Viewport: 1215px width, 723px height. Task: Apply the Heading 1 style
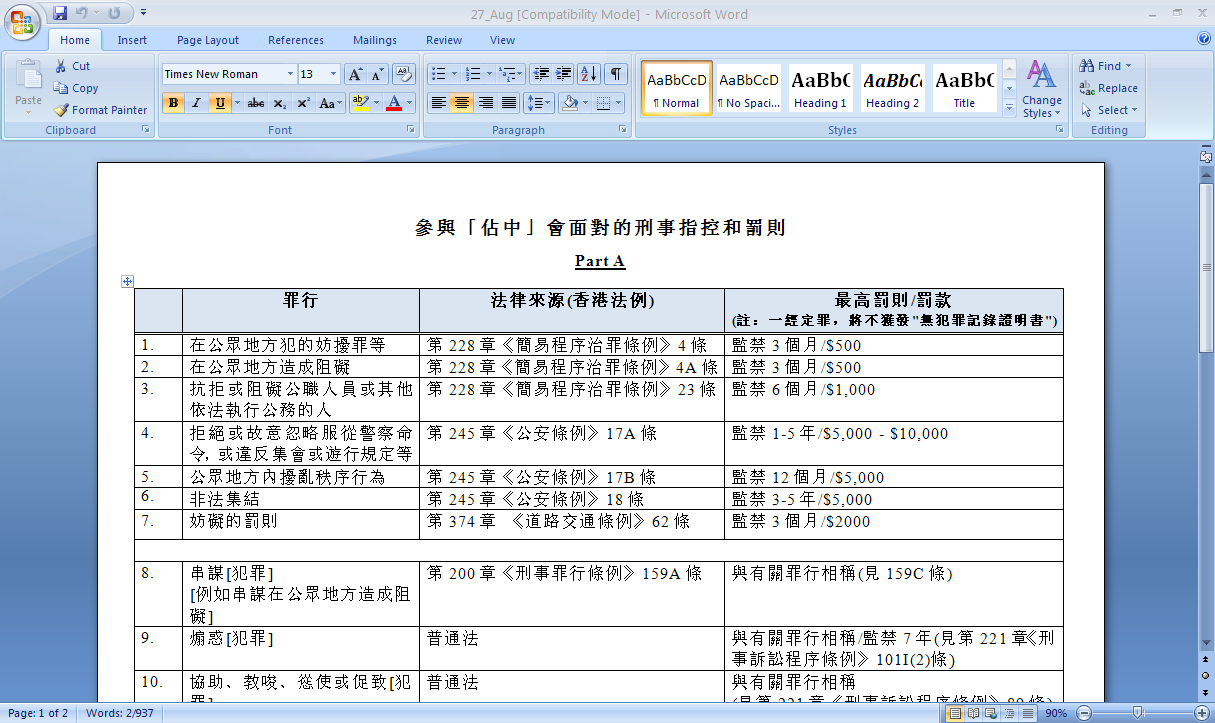pyautogui.click(x=820, y=88)
